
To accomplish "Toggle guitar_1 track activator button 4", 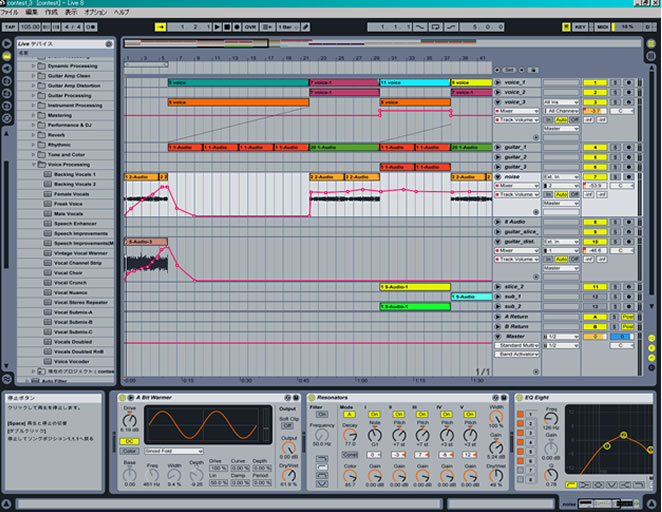I will pyautogui.click(x=595, y=148).
